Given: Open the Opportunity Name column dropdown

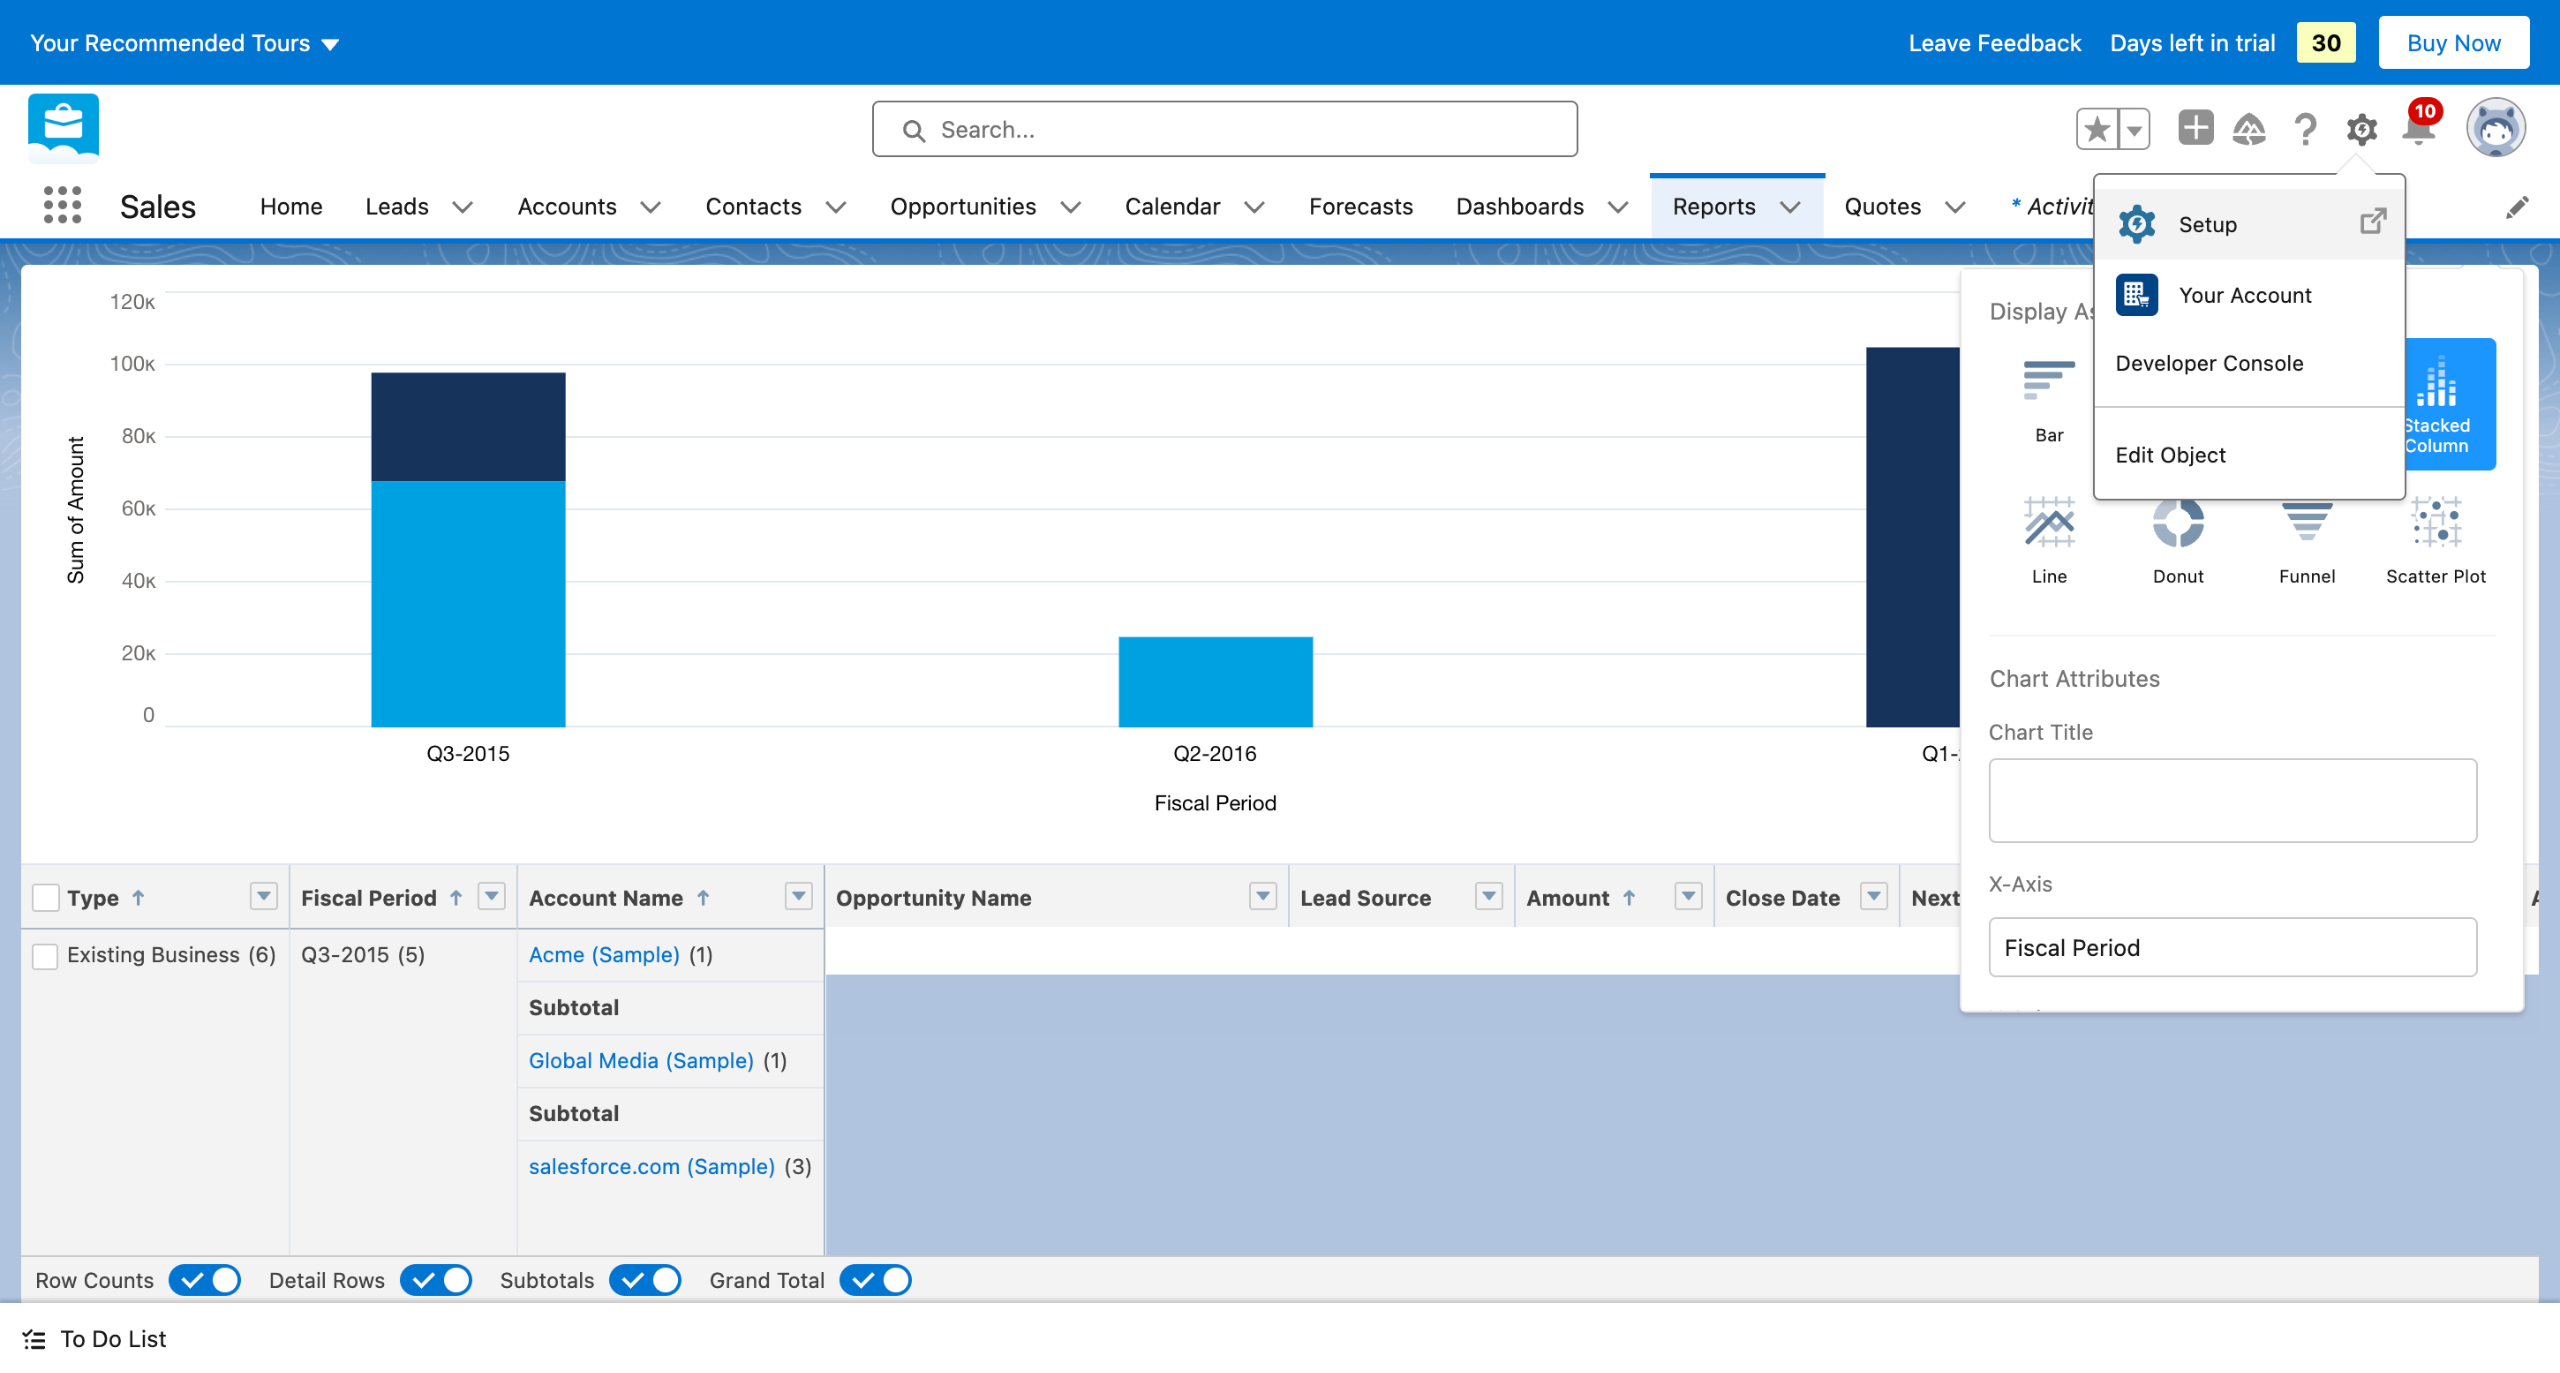Looking at the screenshot, I should point(1263,896).
